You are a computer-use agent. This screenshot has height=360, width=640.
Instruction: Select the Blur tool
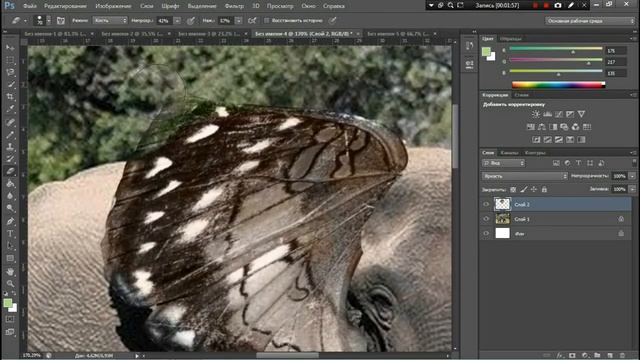click(10, 196)
